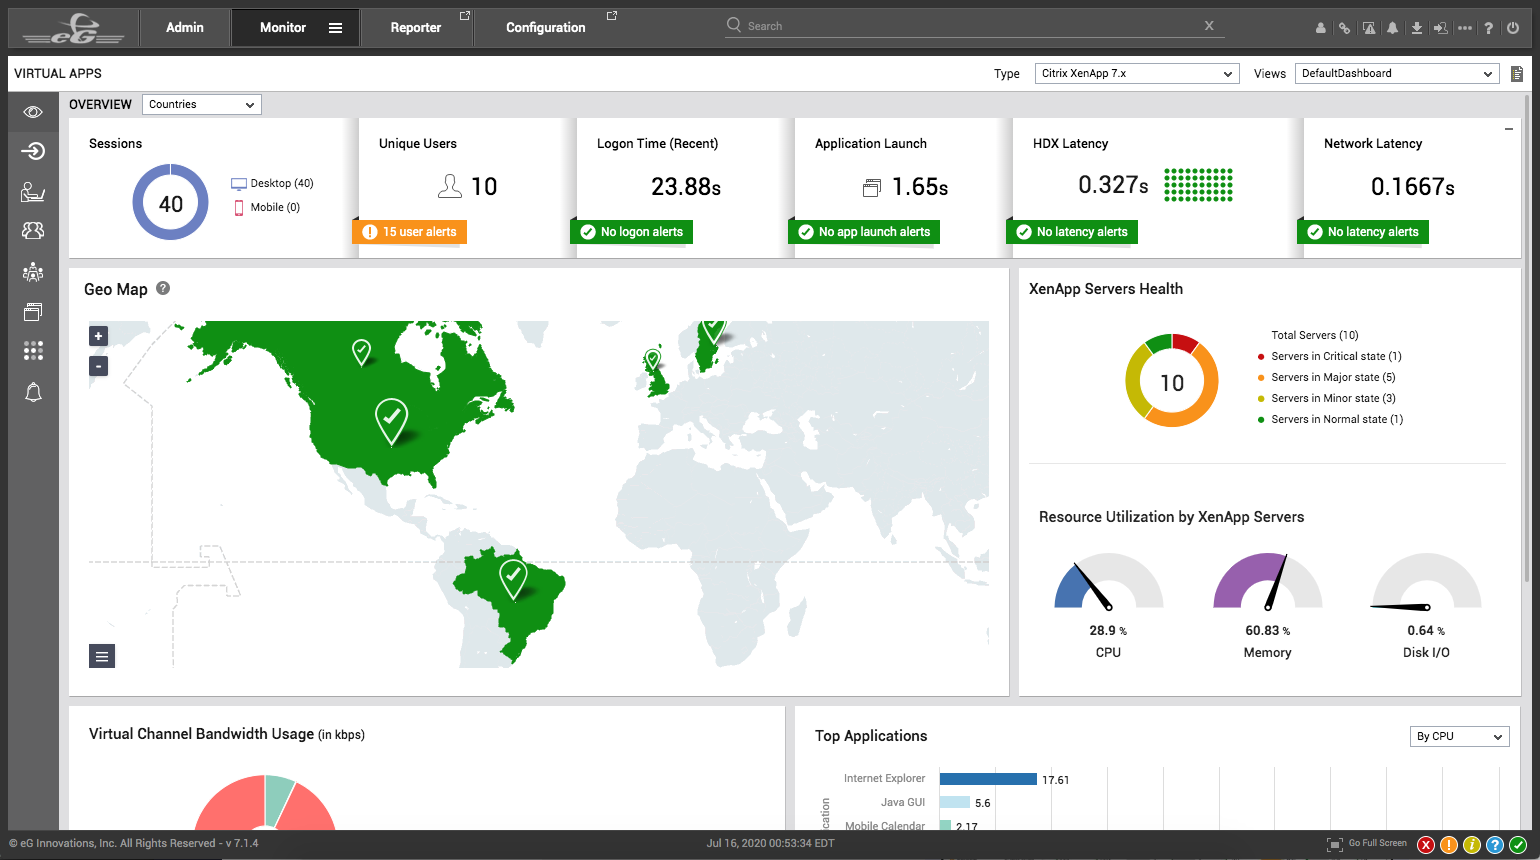The image size is (1540, 860).
Task: Click the orange major alert status icon
Action: point(1449,845)
